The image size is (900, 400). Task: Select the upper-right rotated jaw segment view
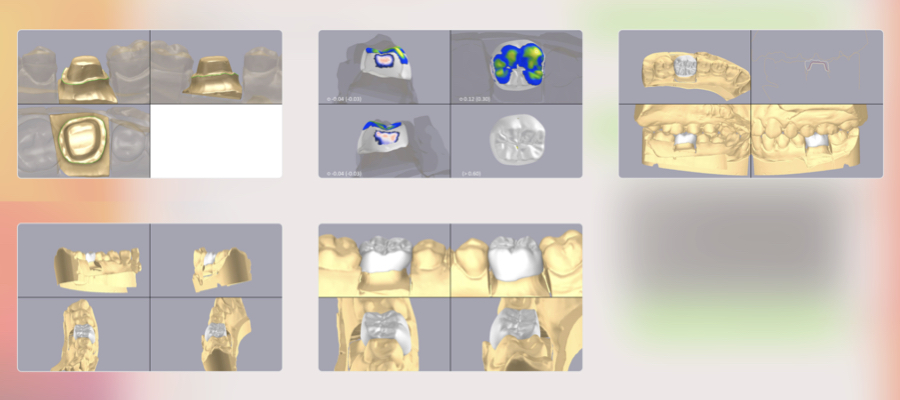tap(216, 260)
